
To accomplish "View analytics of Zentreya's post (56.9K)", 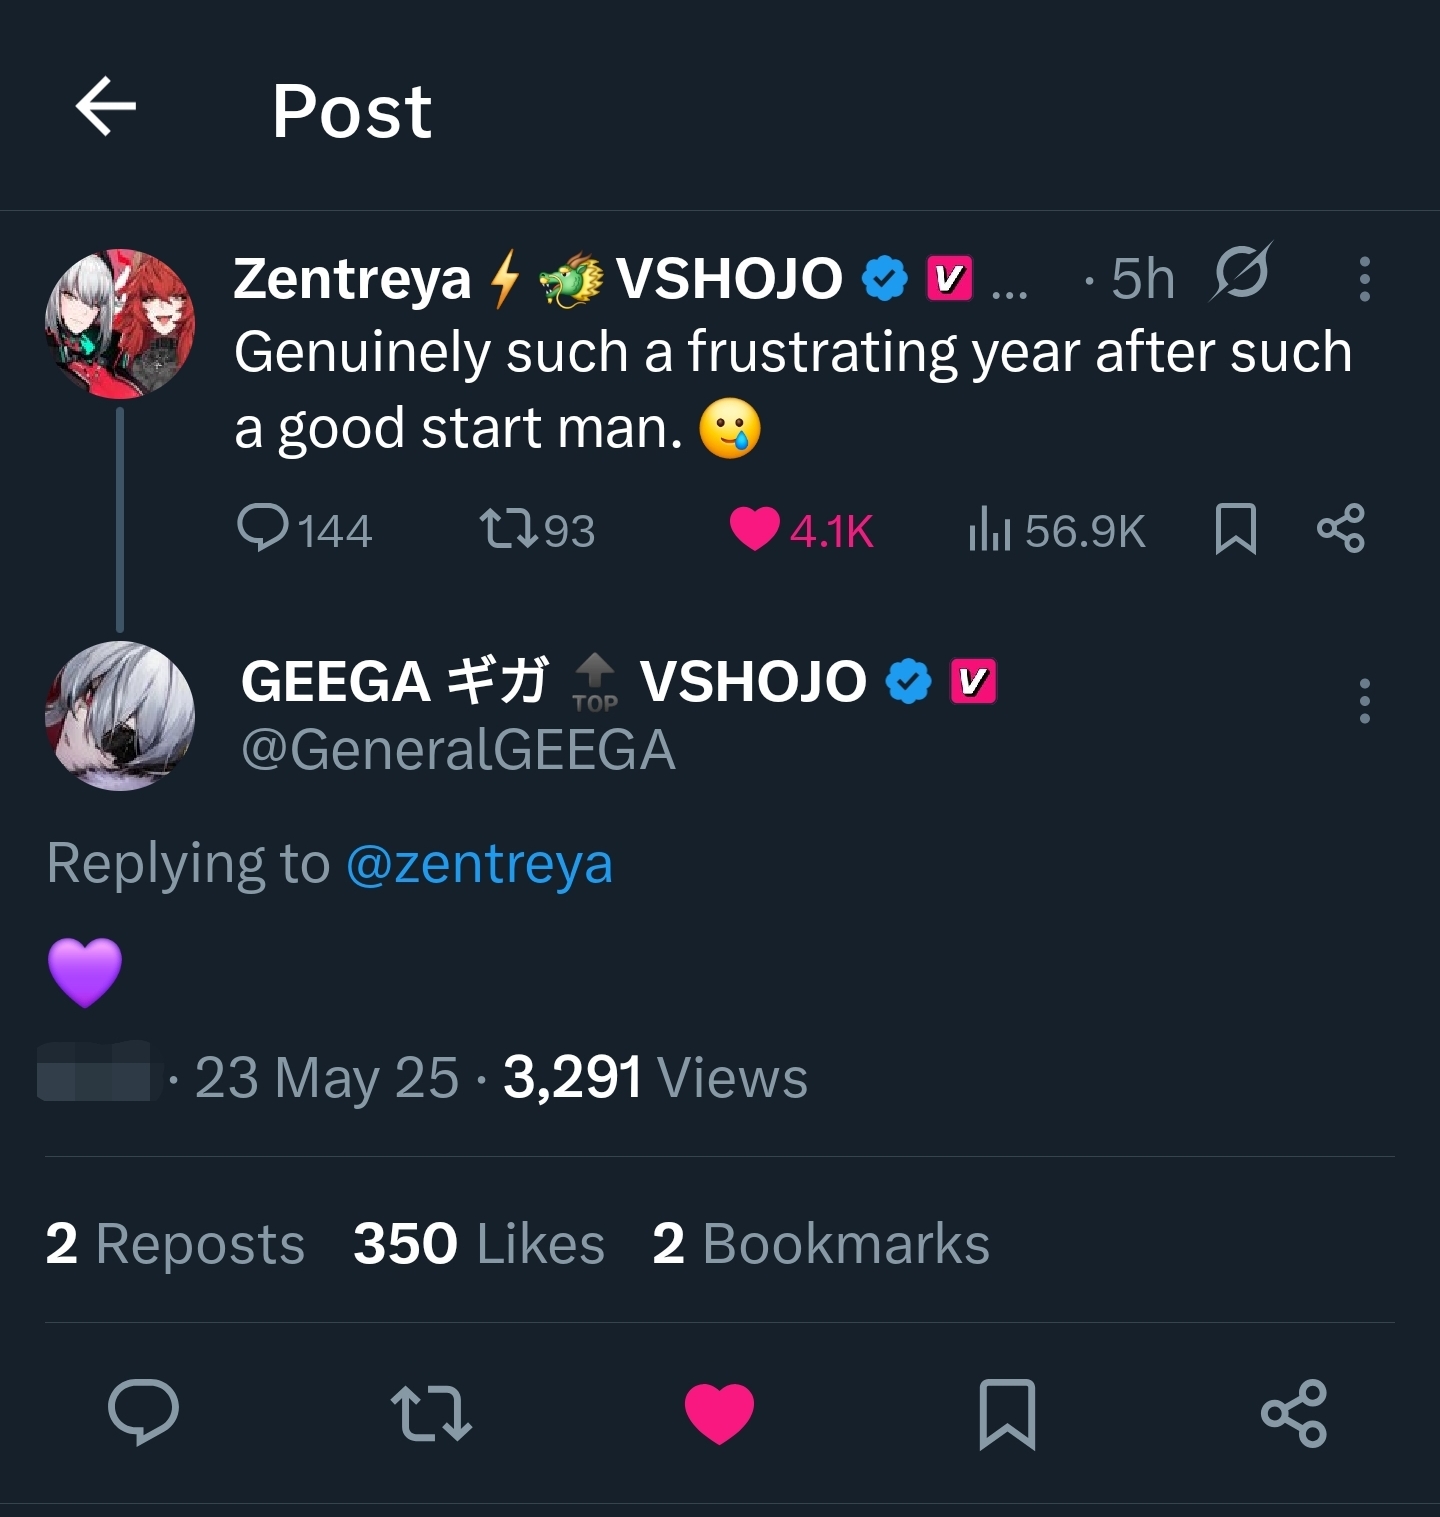I will coord(990,528).
